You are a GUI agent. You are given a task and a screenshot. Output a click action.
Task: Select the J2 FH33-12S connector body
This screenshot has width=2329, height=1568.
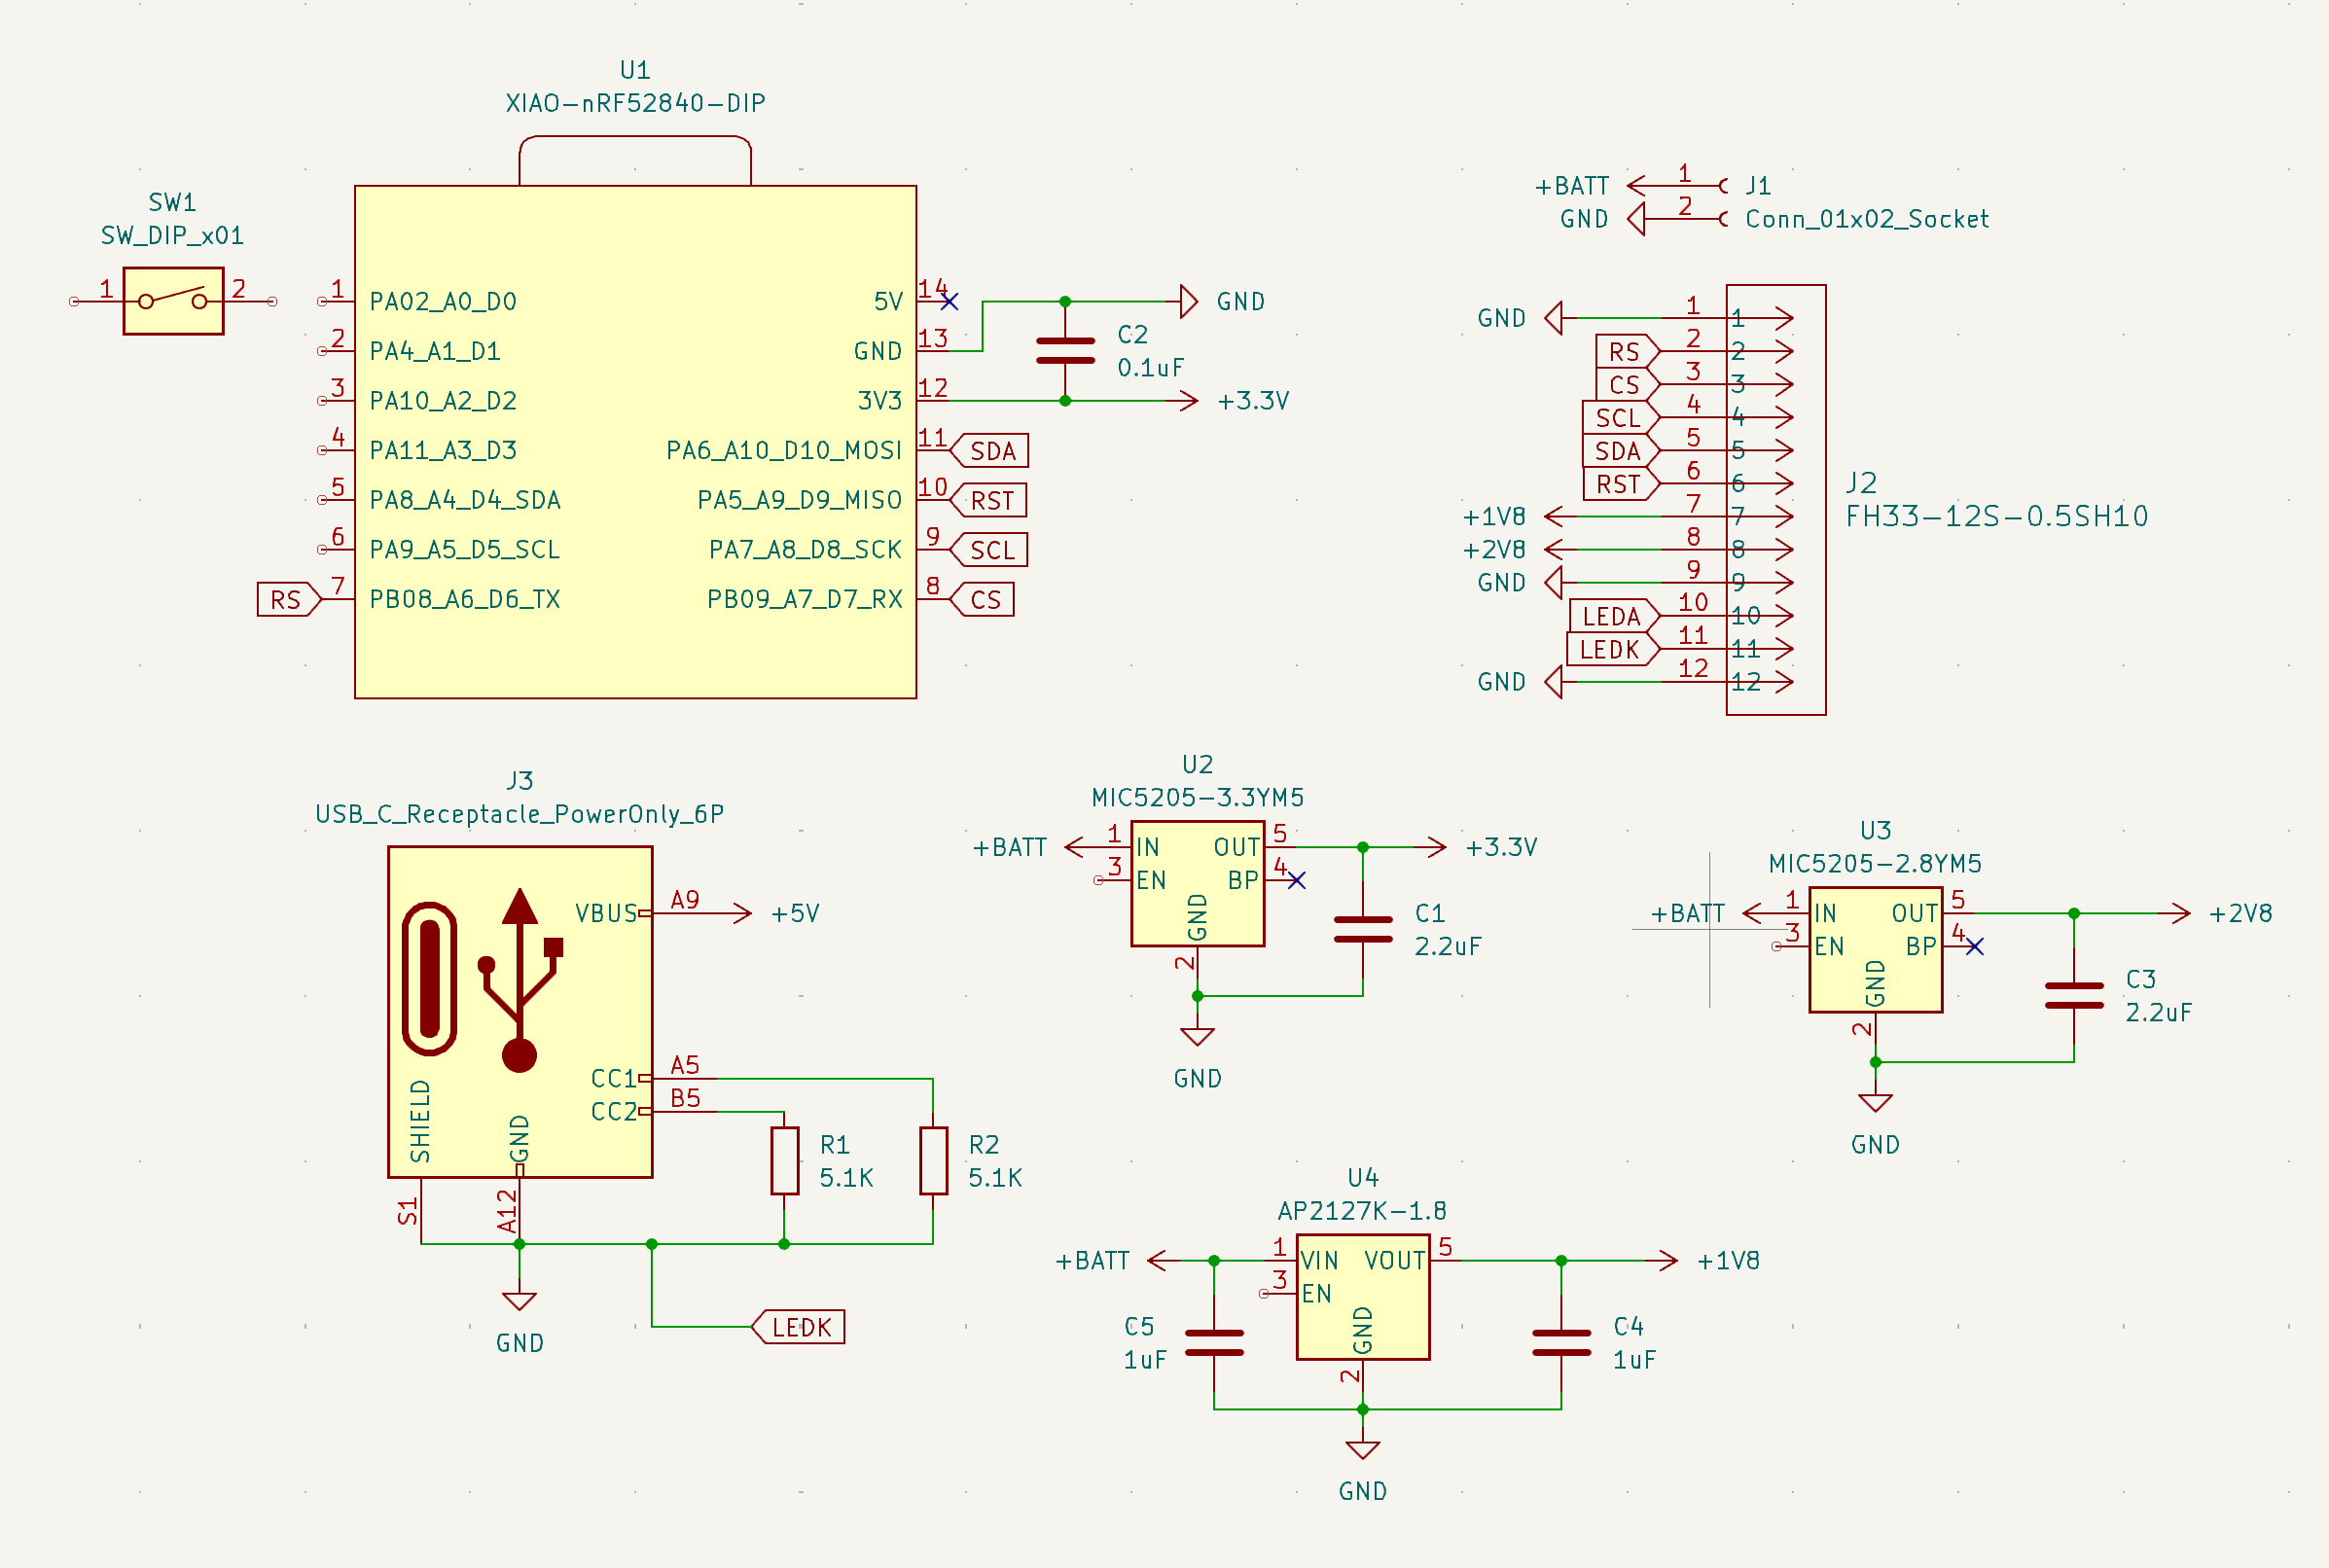(1775, 500)
